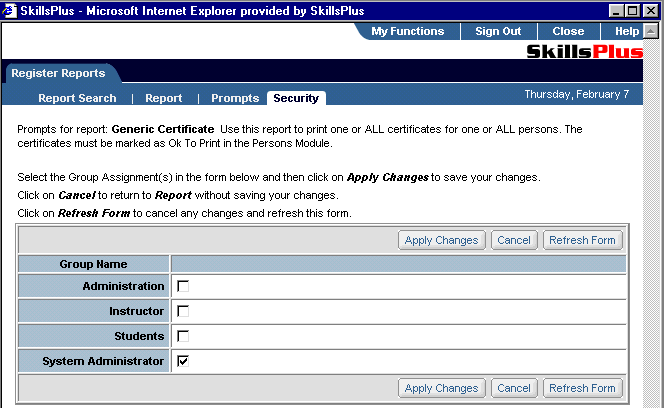Click the top Refresh Form button
Image resolution: width=664 pixels, height=408 pixels.
point(583,240)
